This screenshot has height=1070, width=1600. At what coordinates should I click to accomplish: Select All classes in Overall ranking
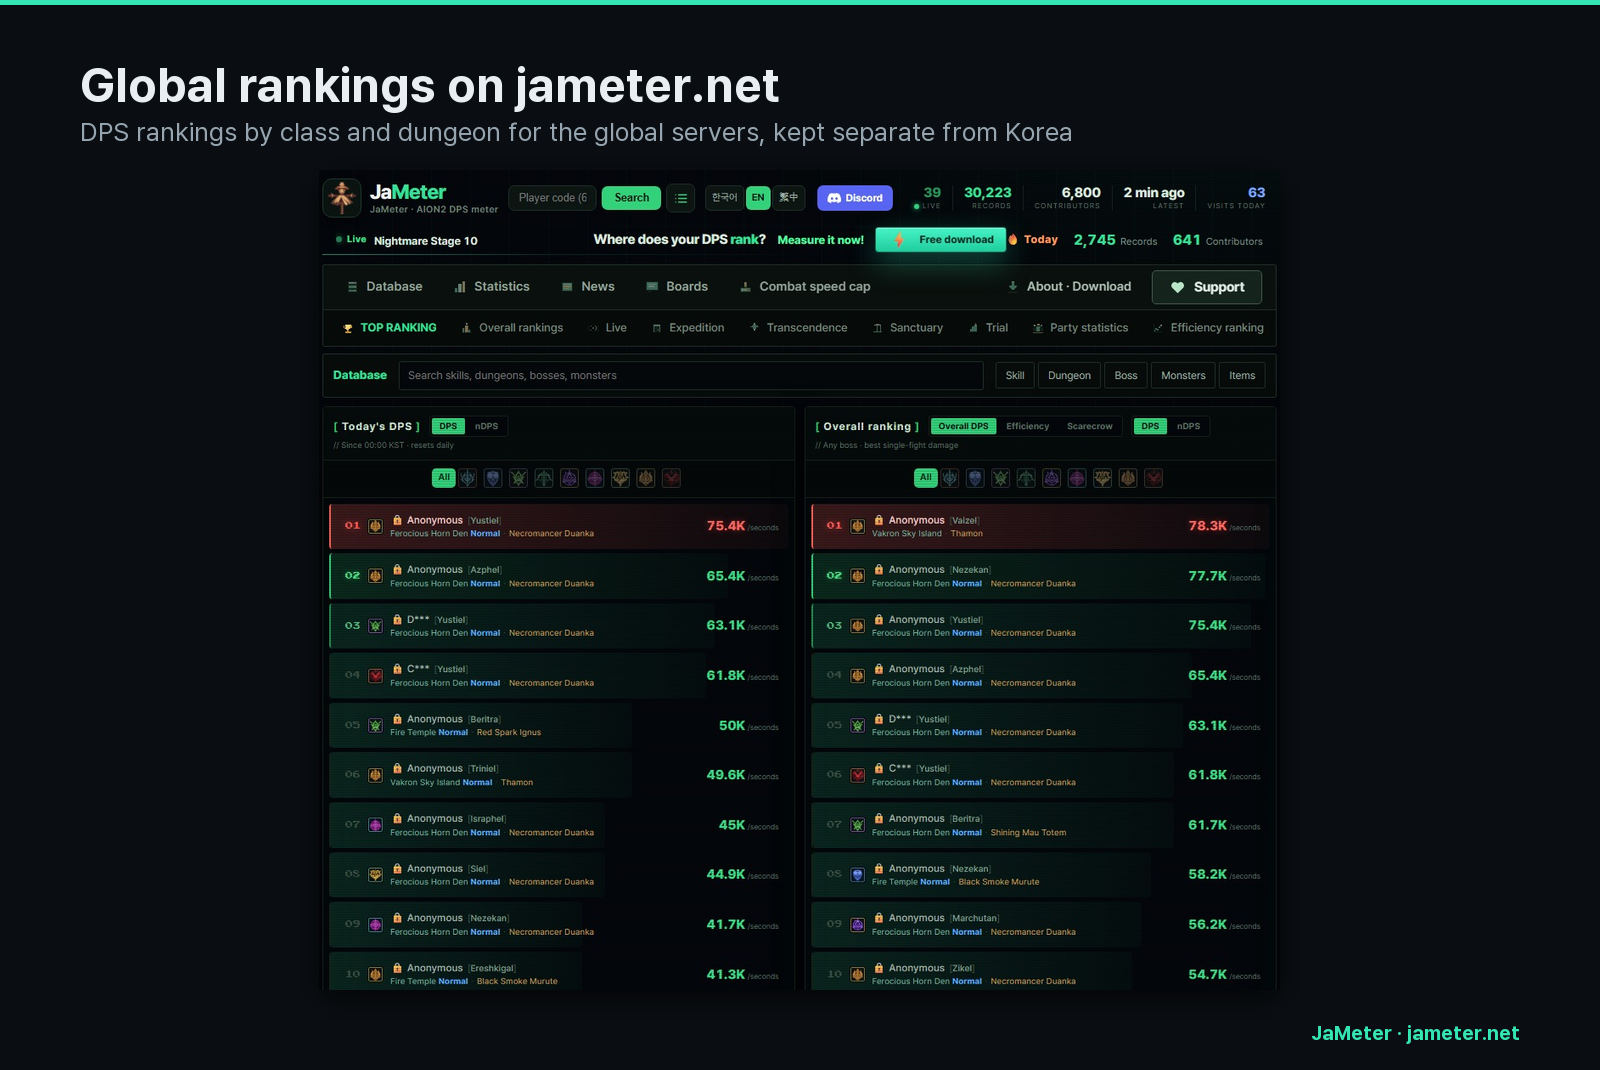click(x=926, y=478)
